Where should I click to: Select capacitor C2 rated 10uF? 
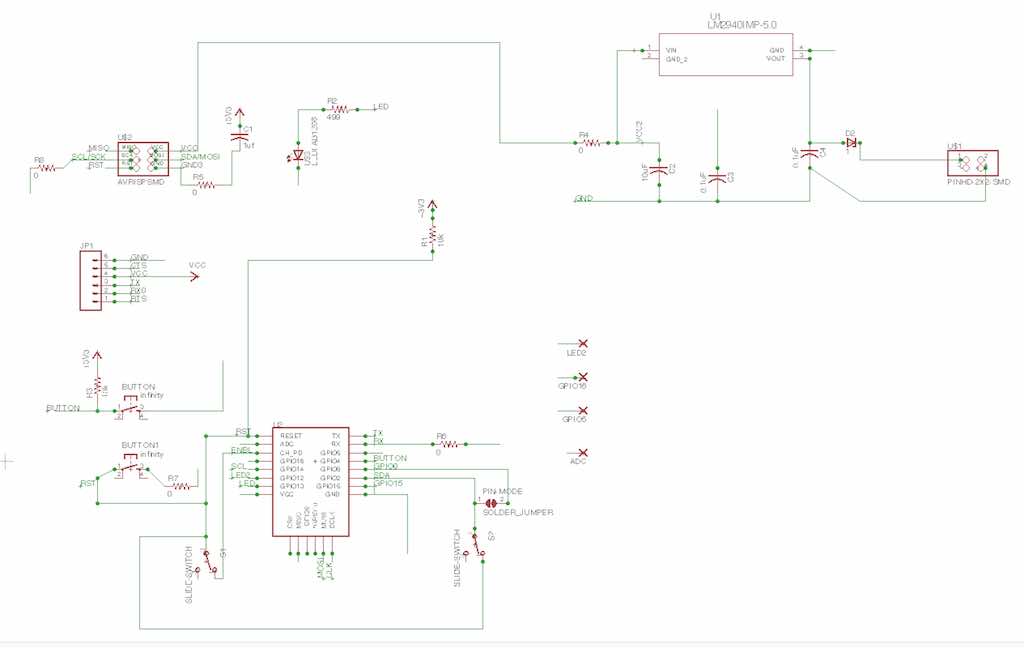(x=660, y=169)
